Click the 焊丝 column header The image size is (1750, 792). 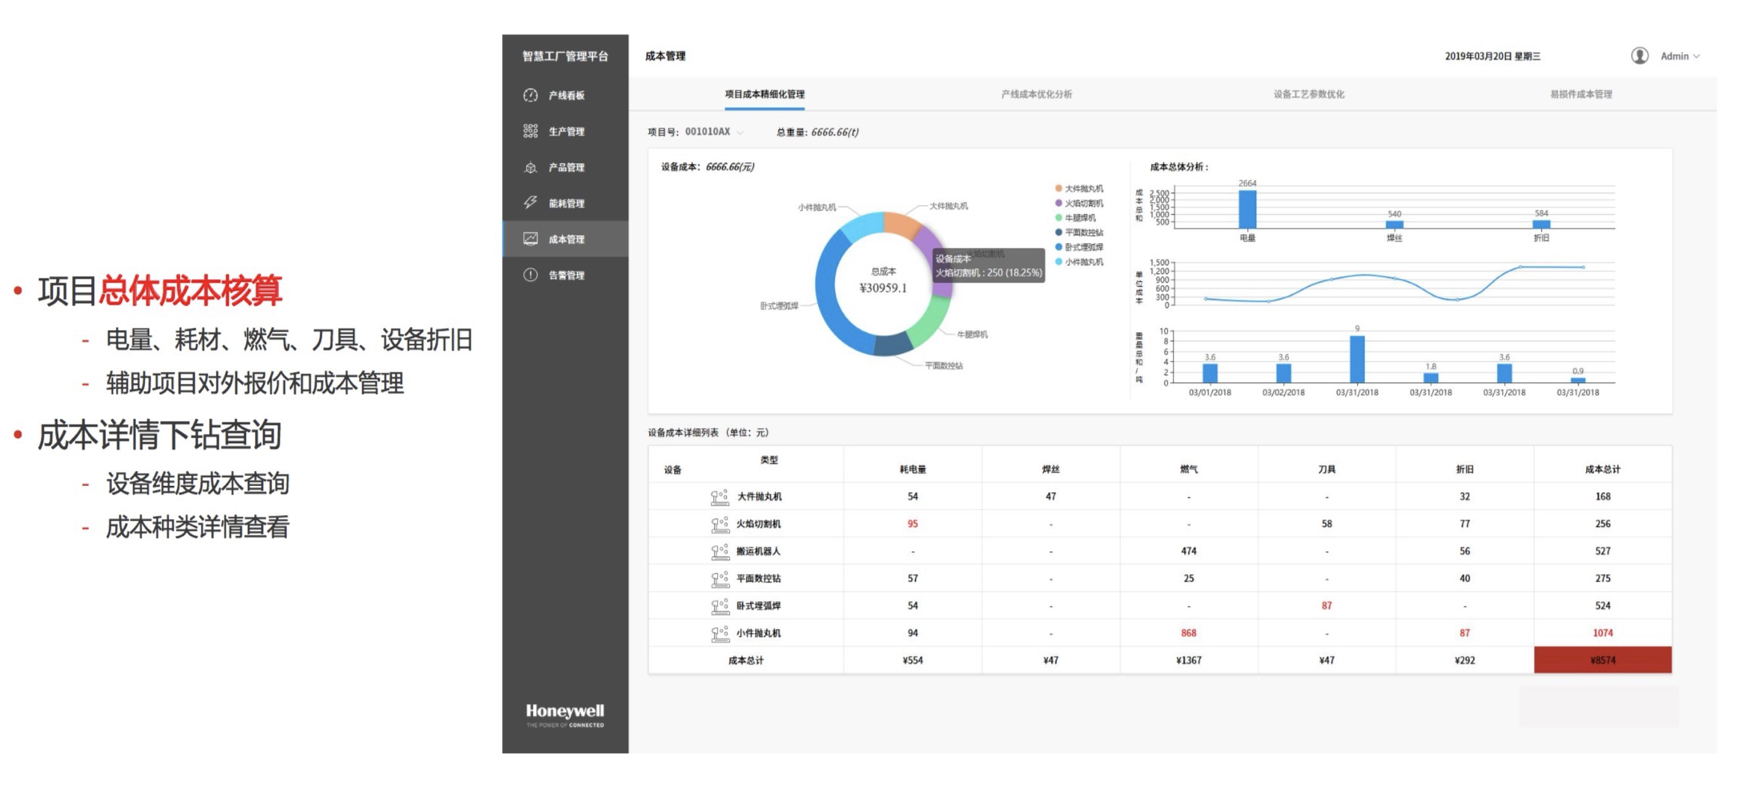tap(1051, 469)
